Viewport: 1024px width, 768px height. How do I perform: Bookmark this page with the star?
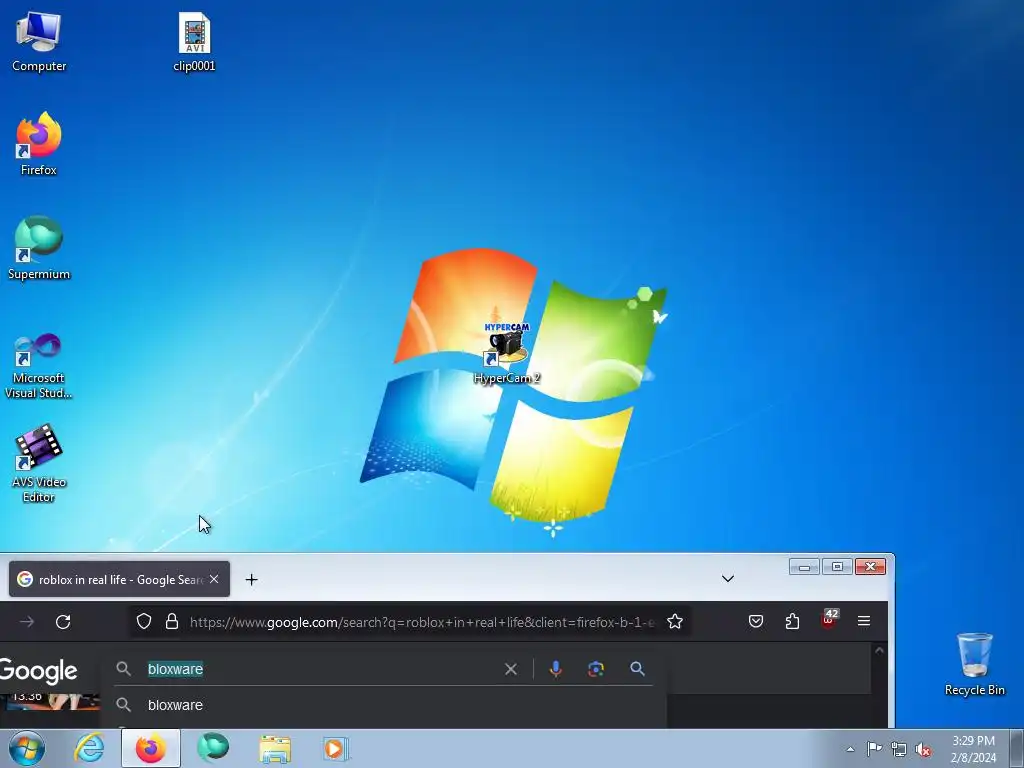(x=675, y=622)
